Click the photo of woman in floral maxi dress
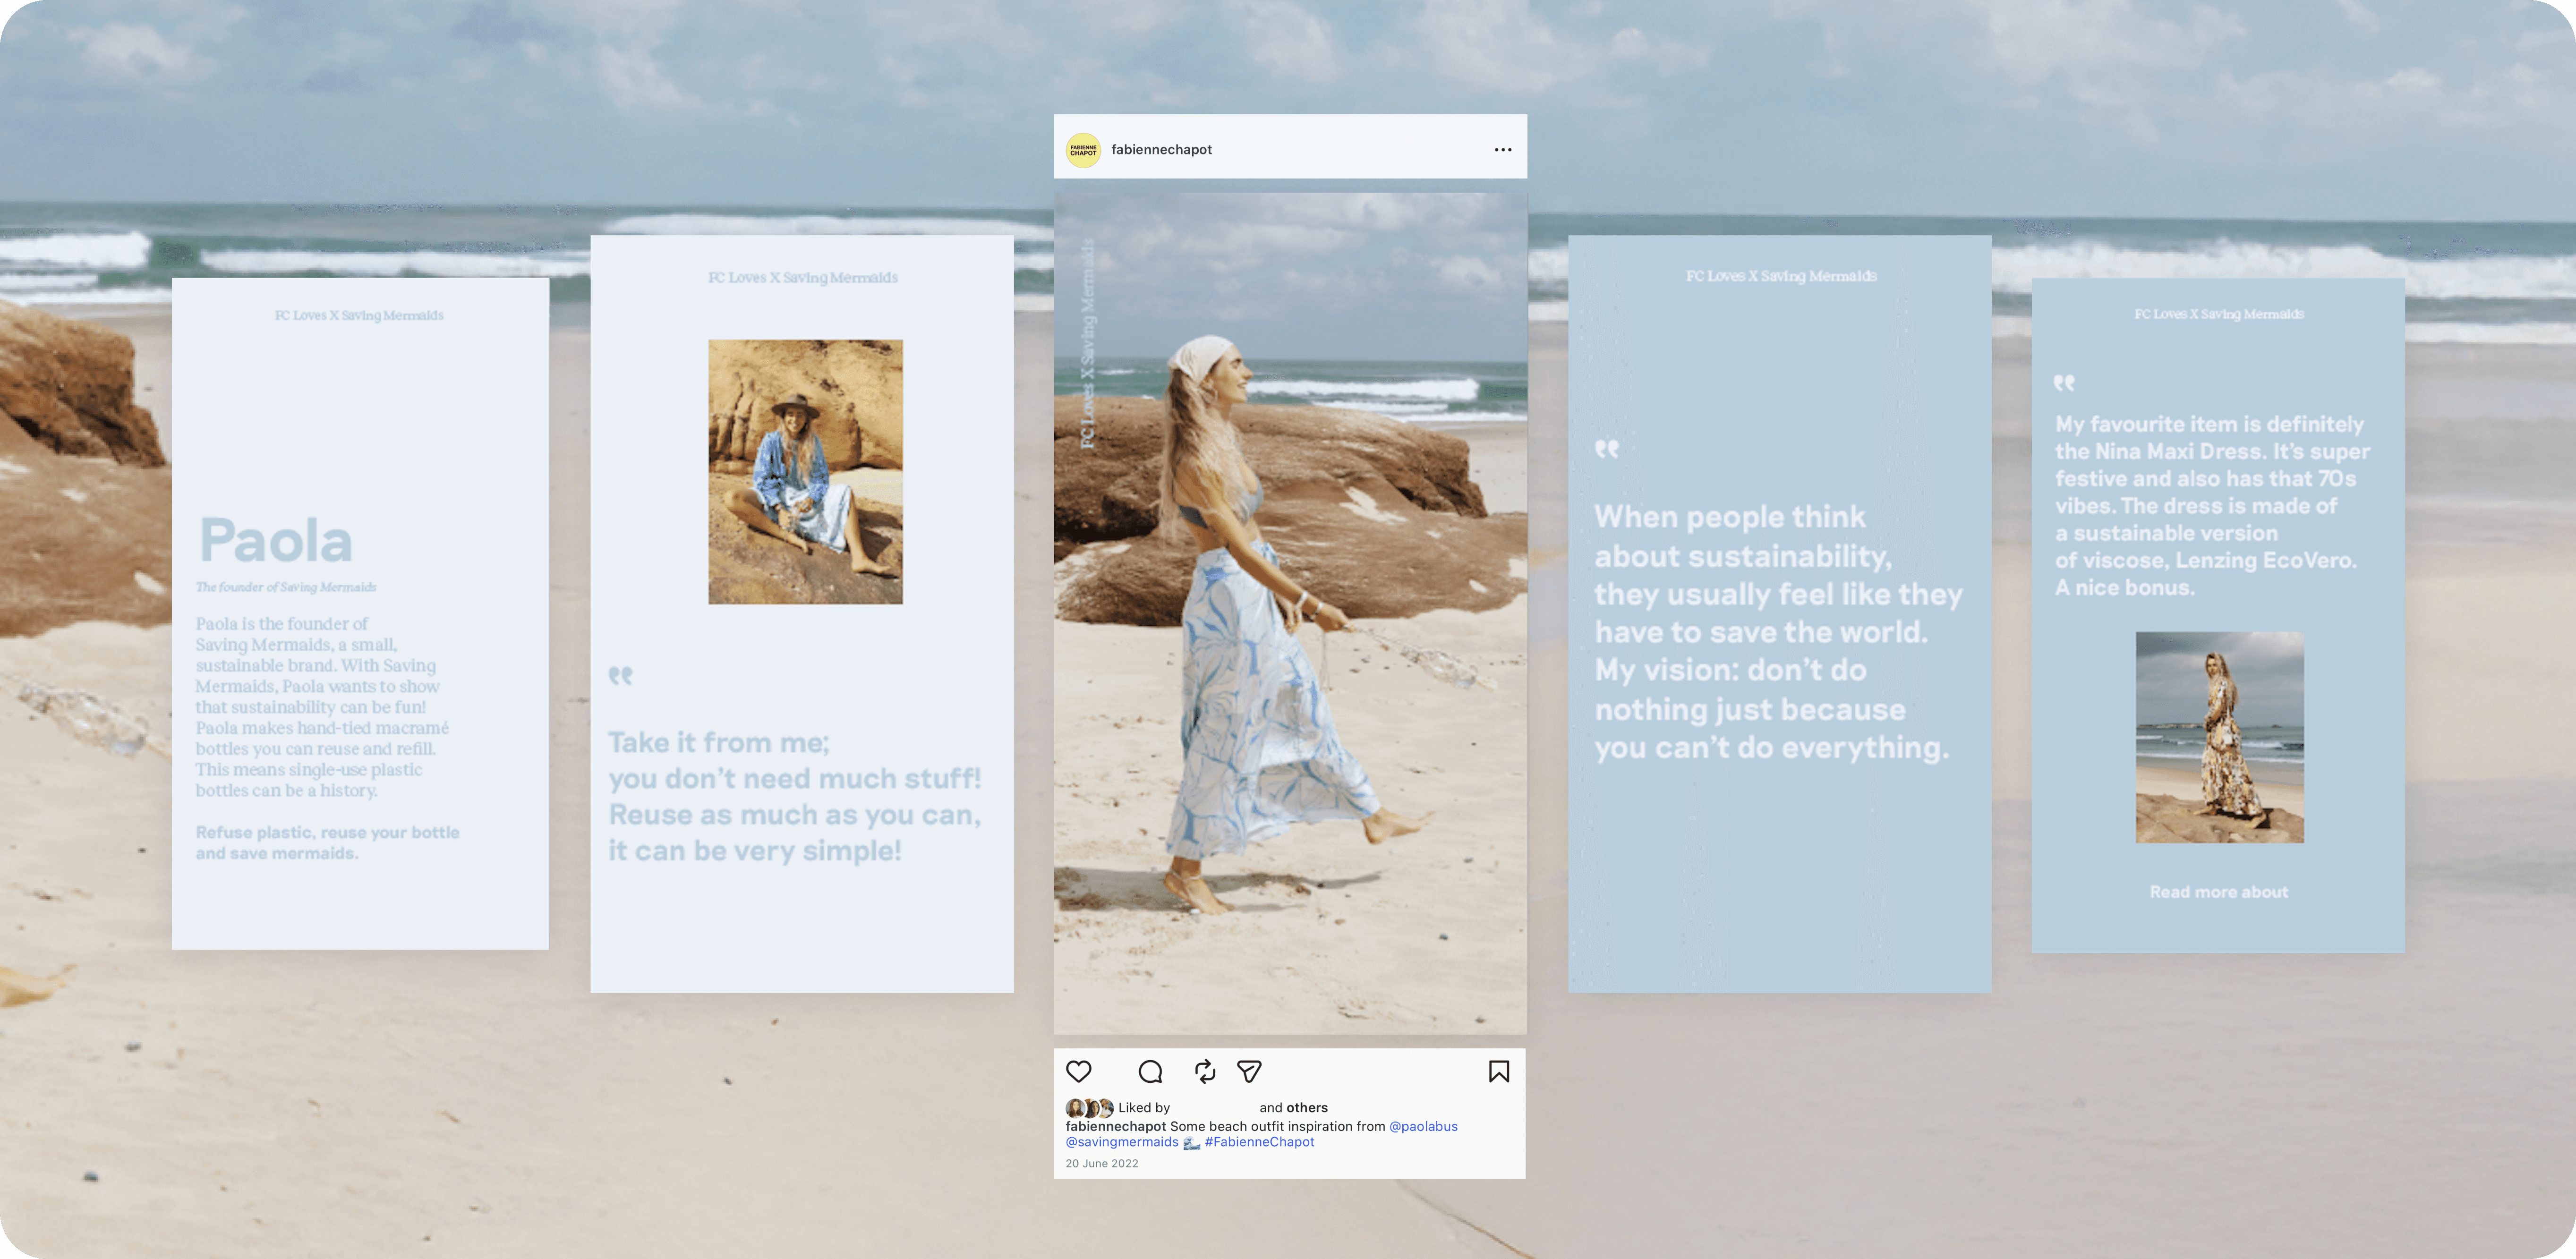The image size is (2576, 1259). pos(2219,737)
